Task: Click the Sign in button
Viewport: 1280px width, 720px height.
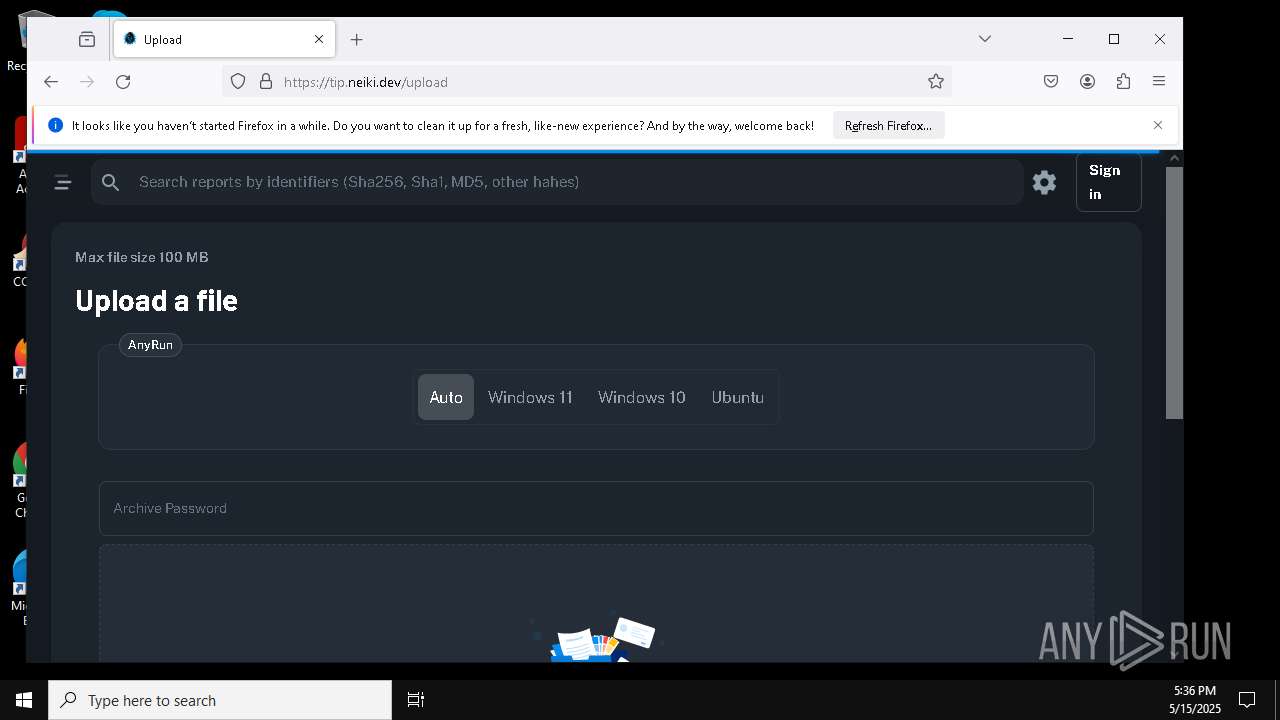Action: coord(1108,182)
